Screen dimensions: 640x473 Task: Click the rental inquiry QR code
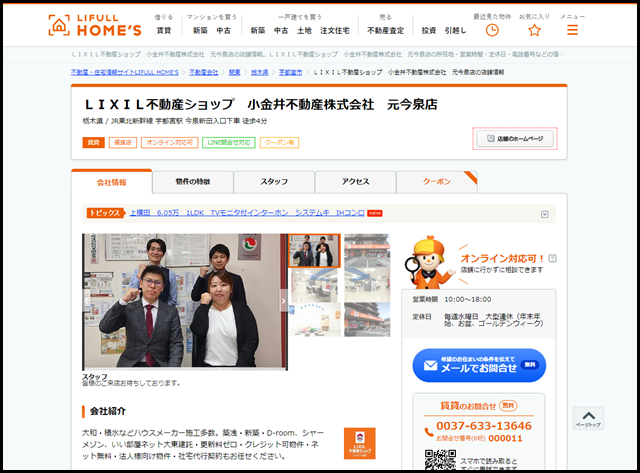(x=440, y=460)
